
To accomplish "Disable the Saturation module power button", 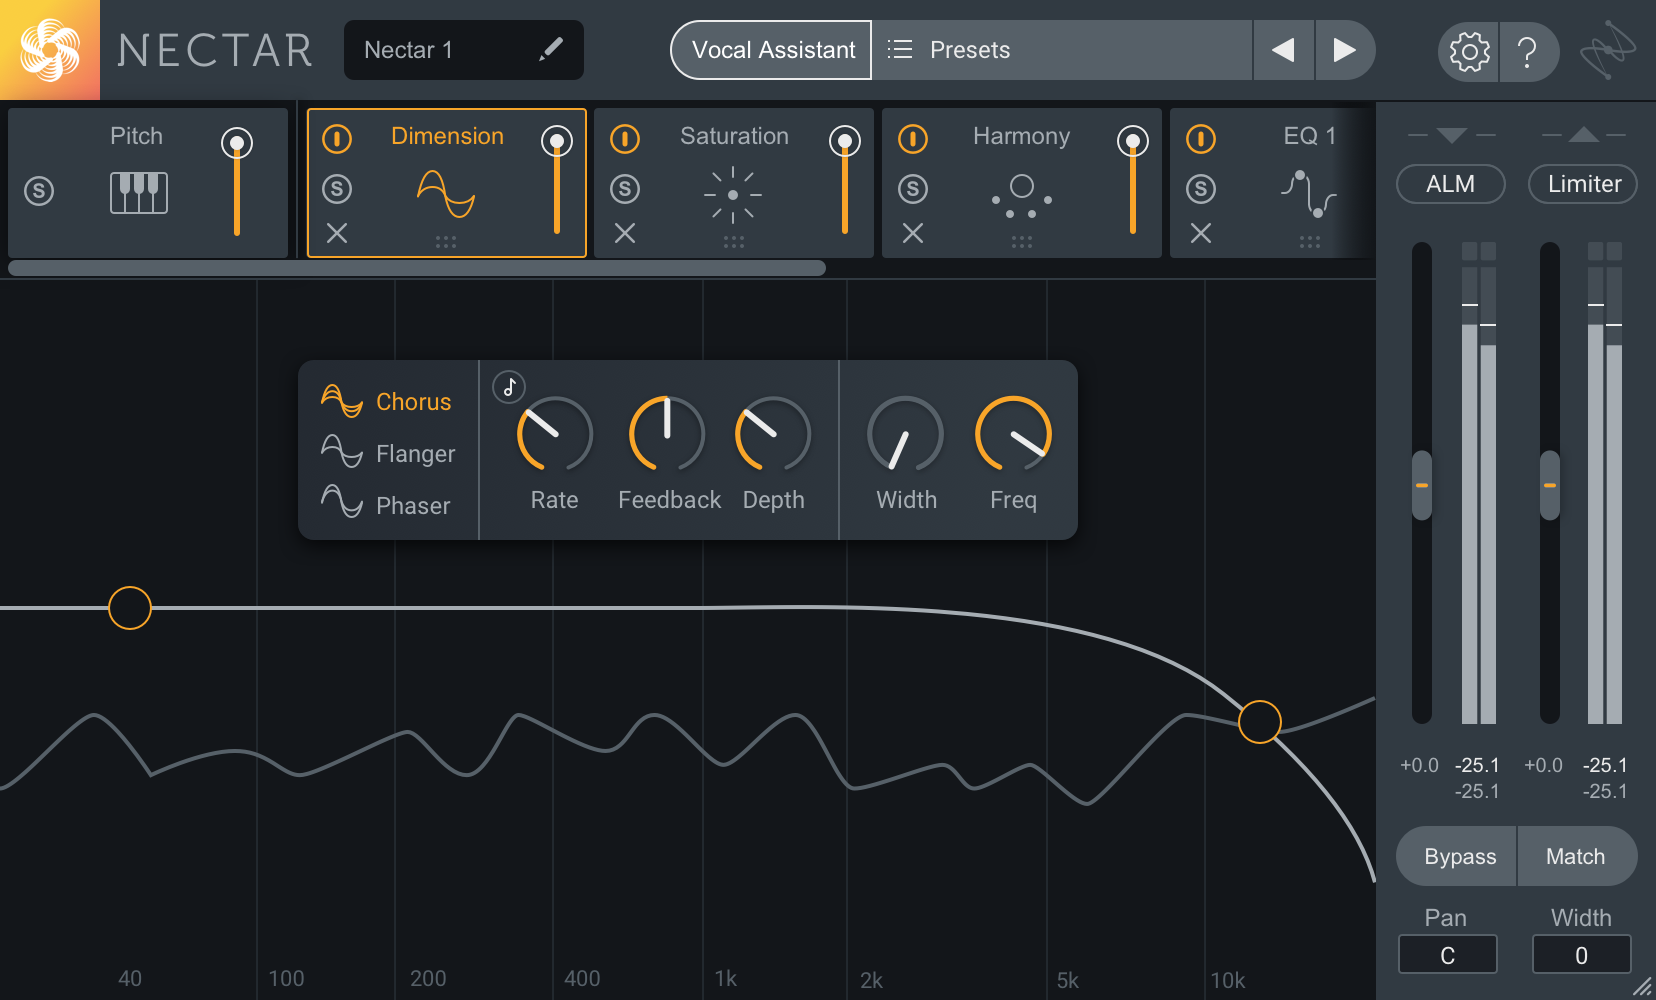I will (625, 138).
